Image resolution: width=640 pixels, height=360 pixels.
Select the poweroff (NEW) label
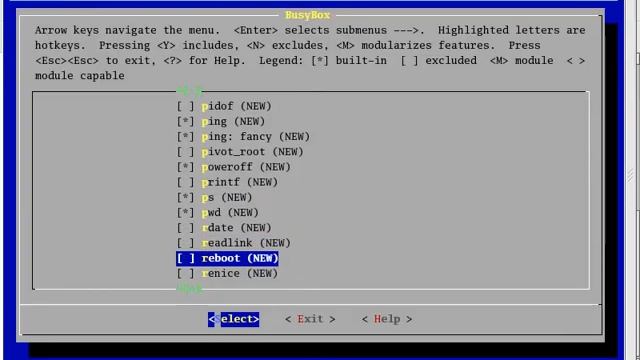246,167
